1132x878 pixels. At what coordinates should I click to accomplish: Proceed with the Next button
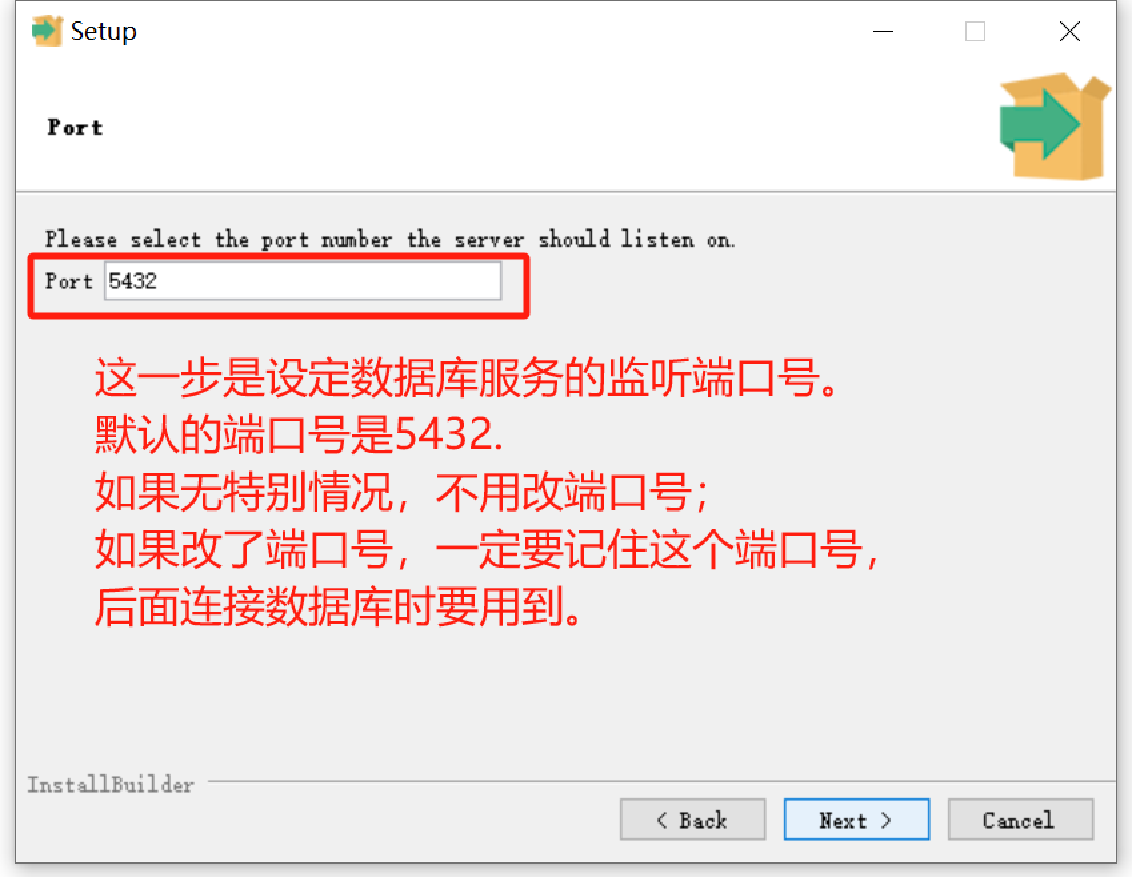point(856,820)
